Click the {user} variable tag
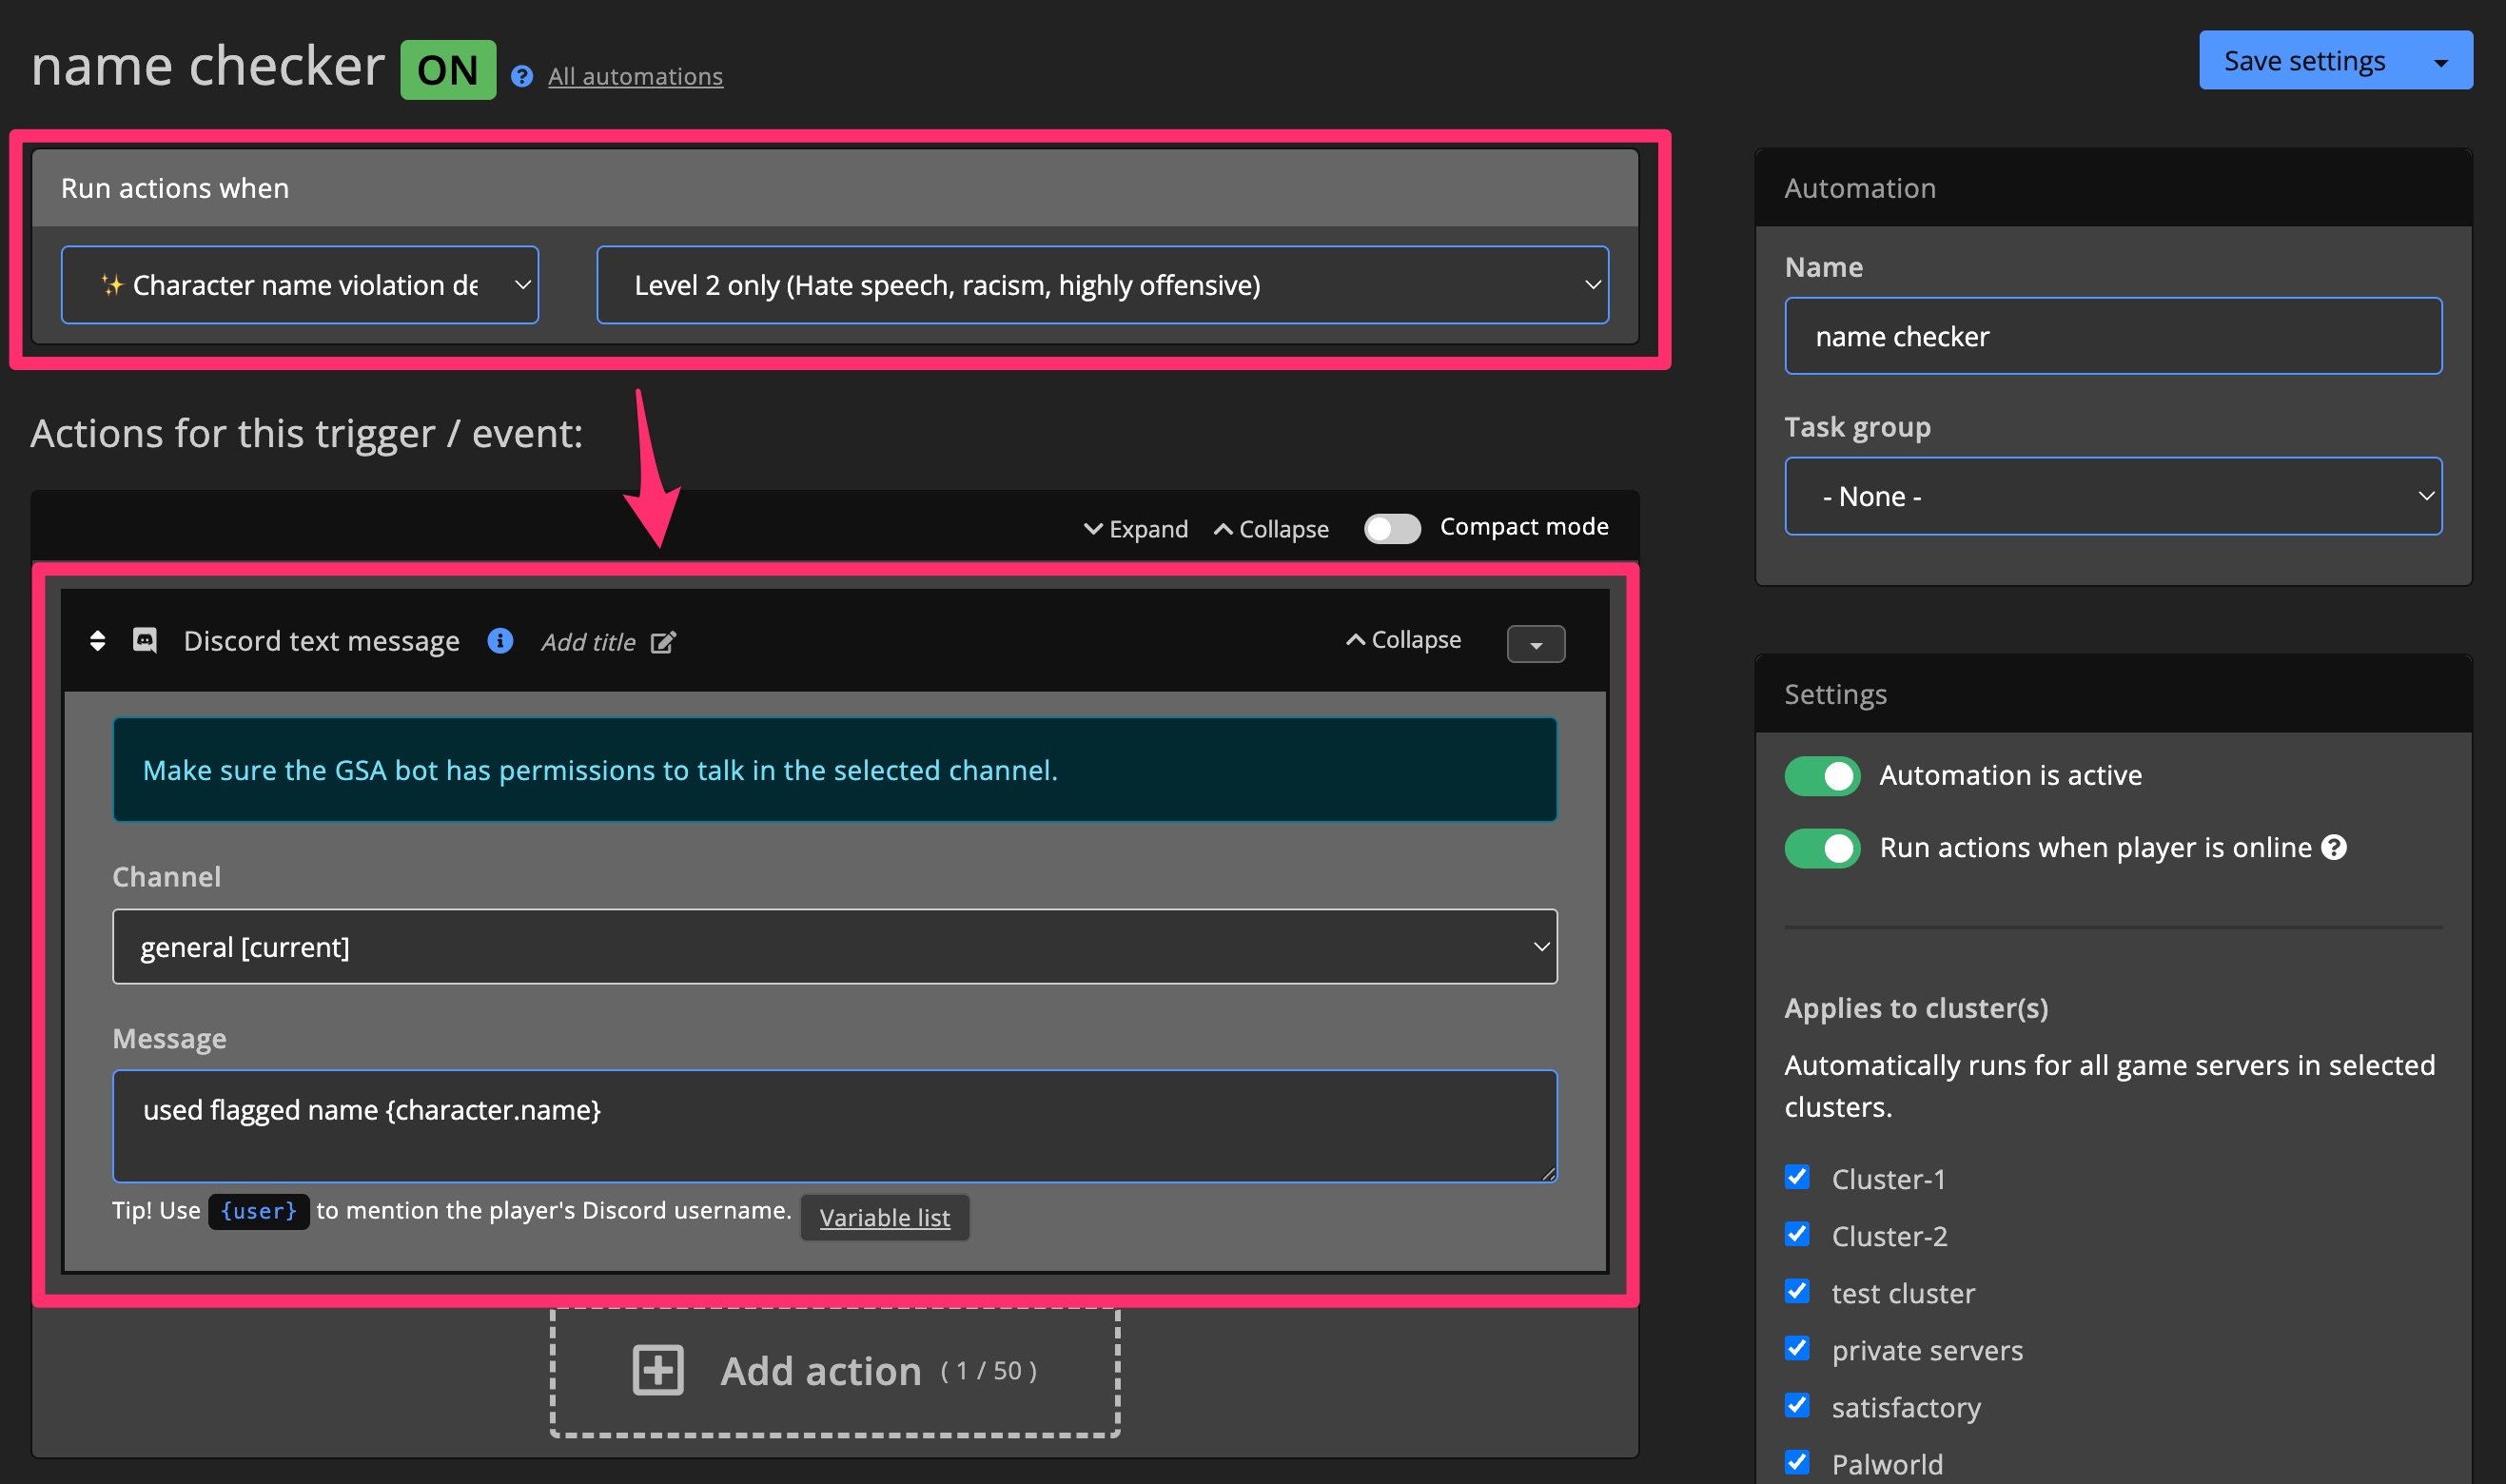This screenshot has width=2506, height=1484. point(259,1211)
